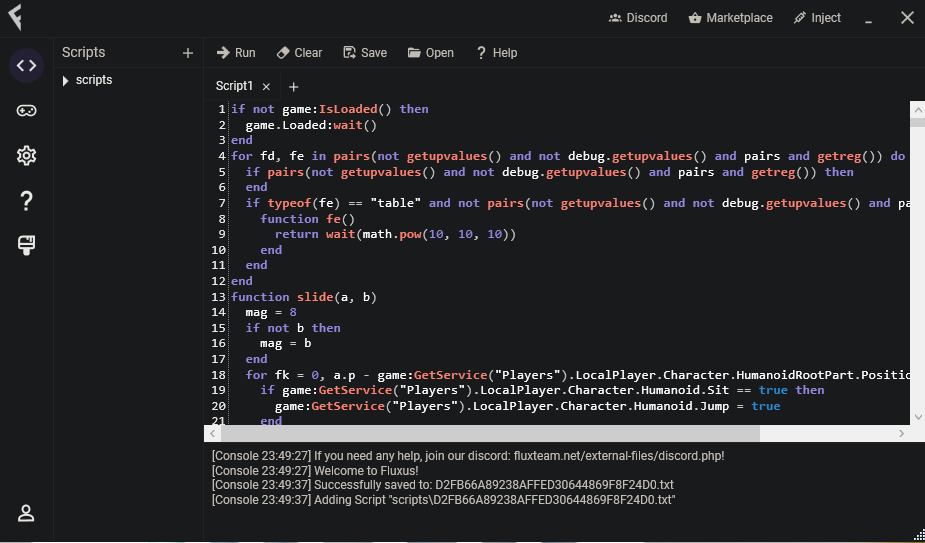Switch to the Script1 tab
The width and height of the screenshot is (925, 543).
point(234,86)
